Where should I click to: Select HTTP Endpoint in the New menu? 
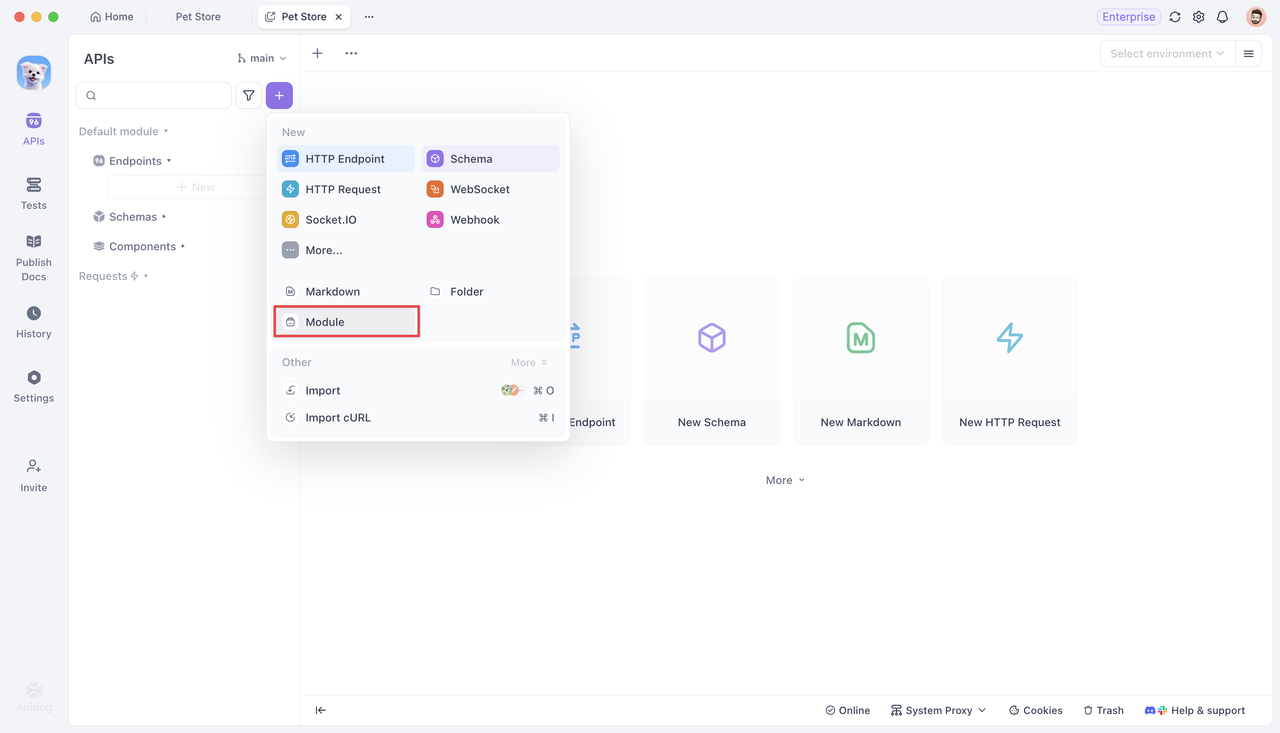click(x=344, y=158)
